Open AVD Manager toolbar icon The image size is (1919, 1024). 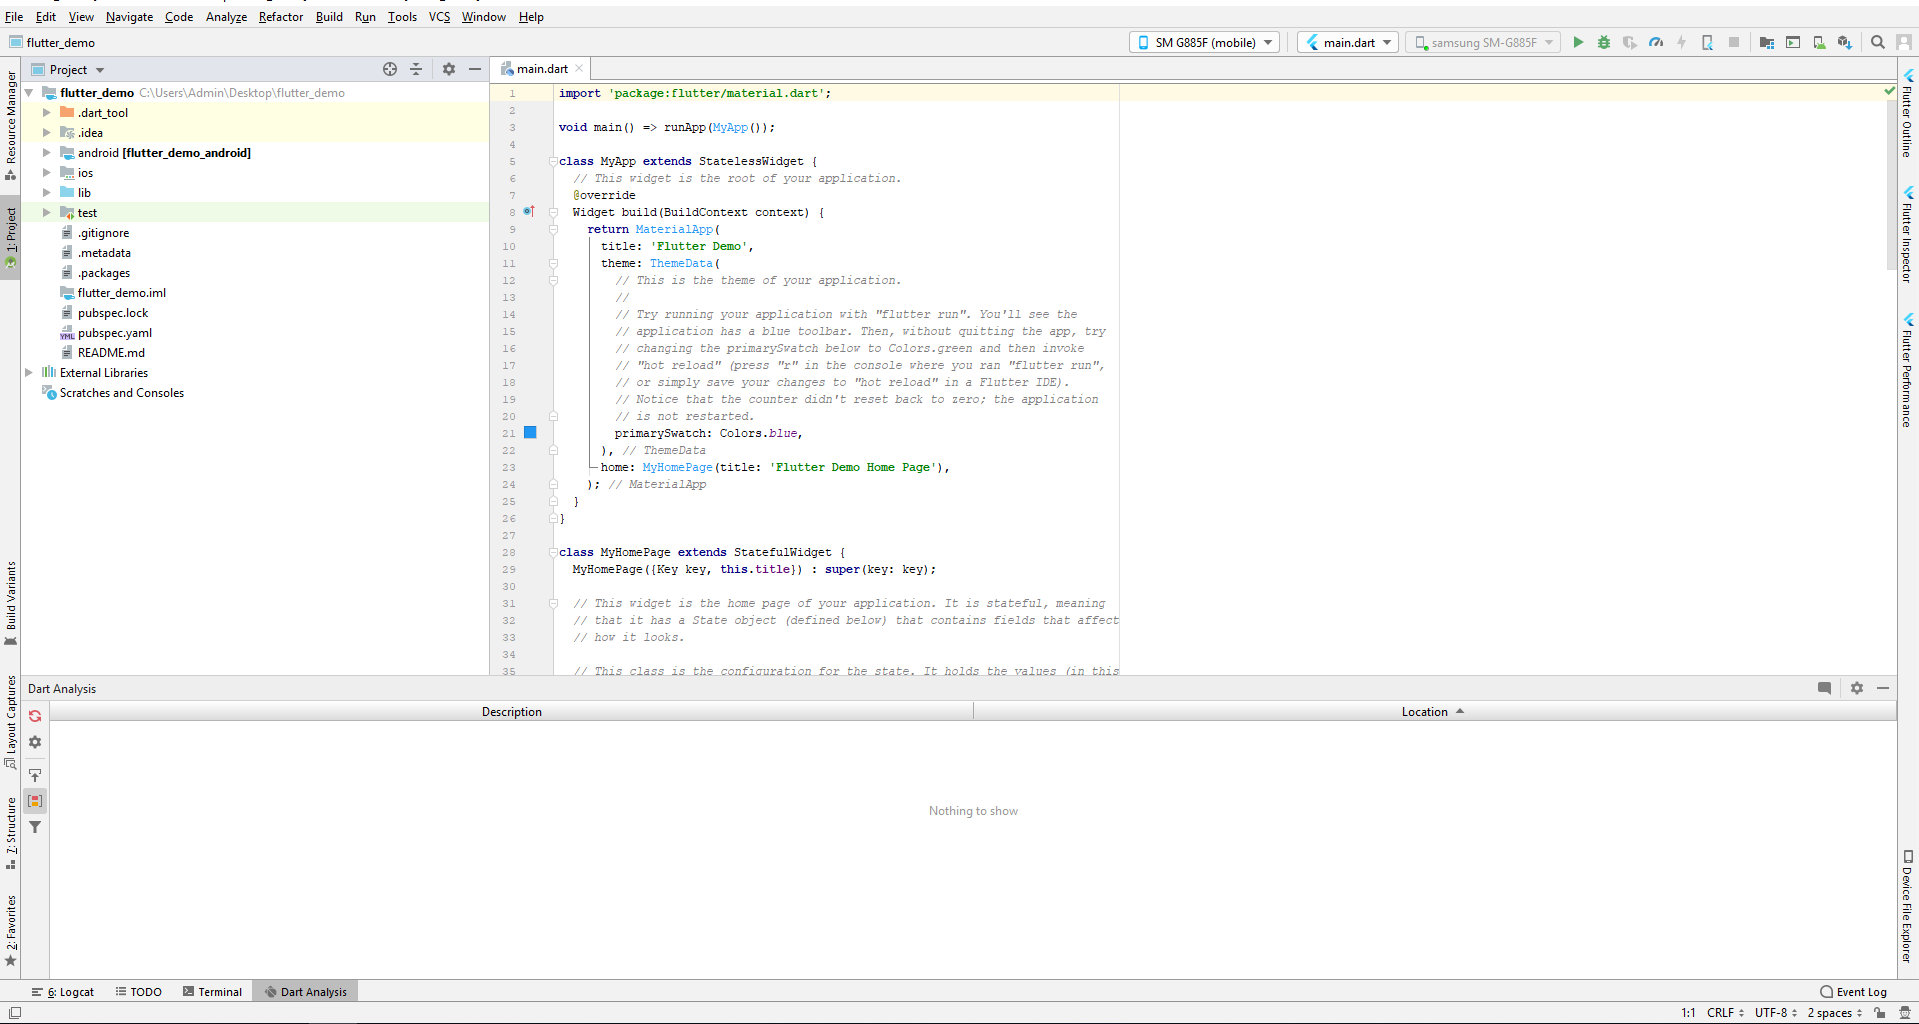click(x=1819, y=42)
